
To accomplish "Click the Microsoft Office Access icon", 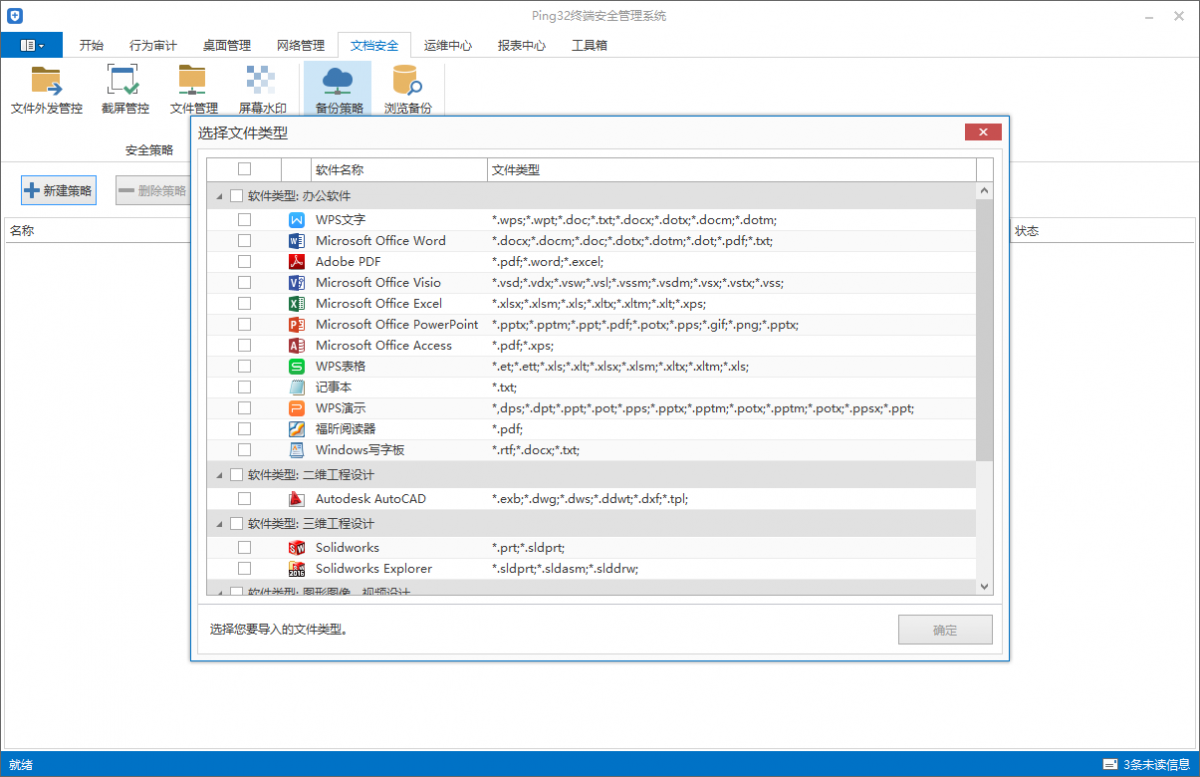I will (296, 346).
